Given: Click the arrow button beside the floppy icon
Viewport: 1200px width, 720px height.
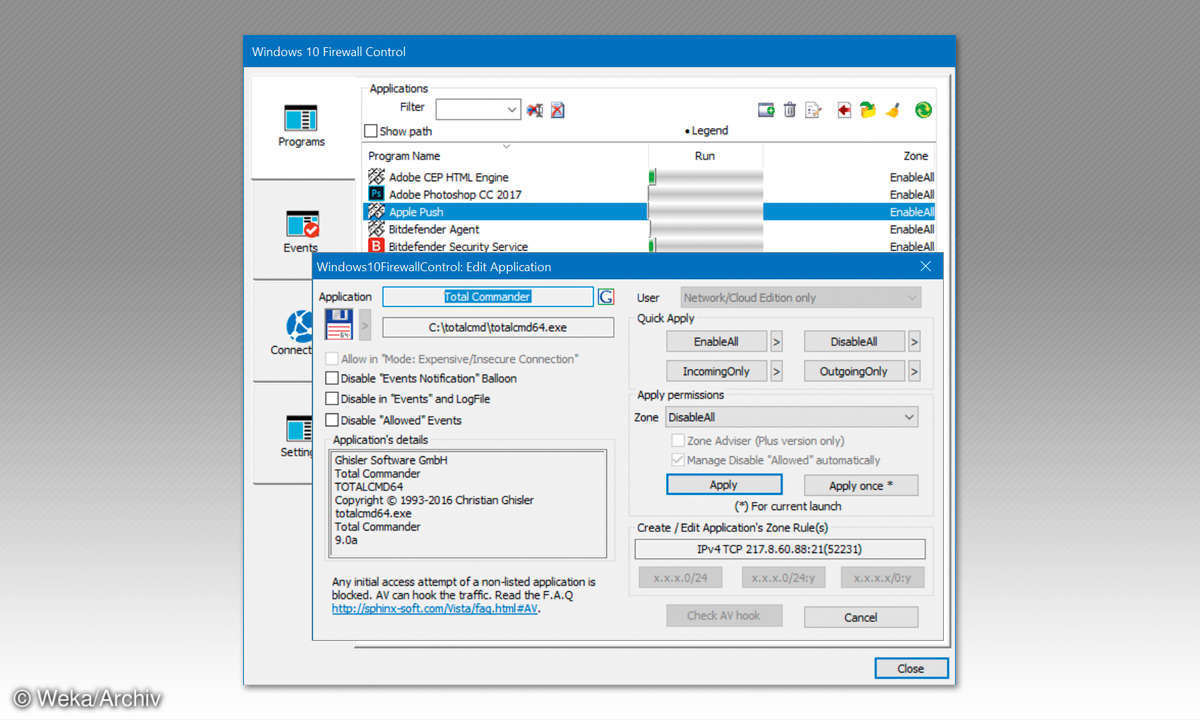Looking at the screenshot, I should (365, 325).
